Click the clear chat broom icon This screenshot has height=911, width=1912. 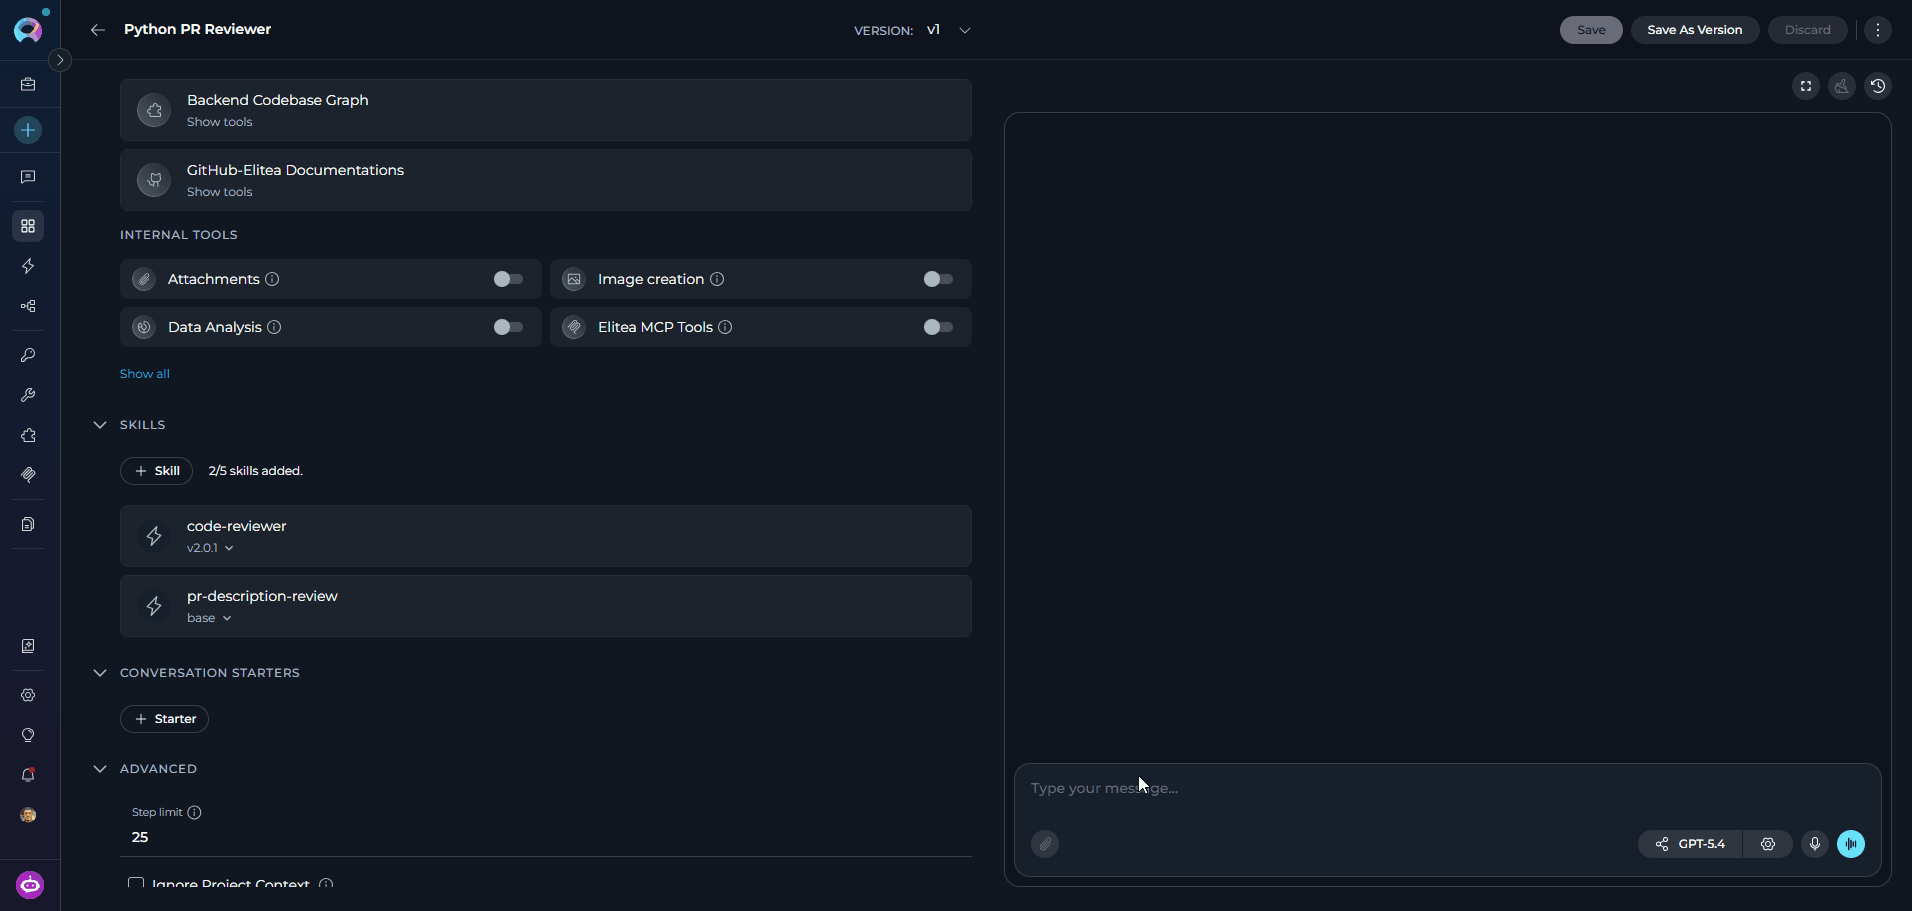(x=1842, y=86)
